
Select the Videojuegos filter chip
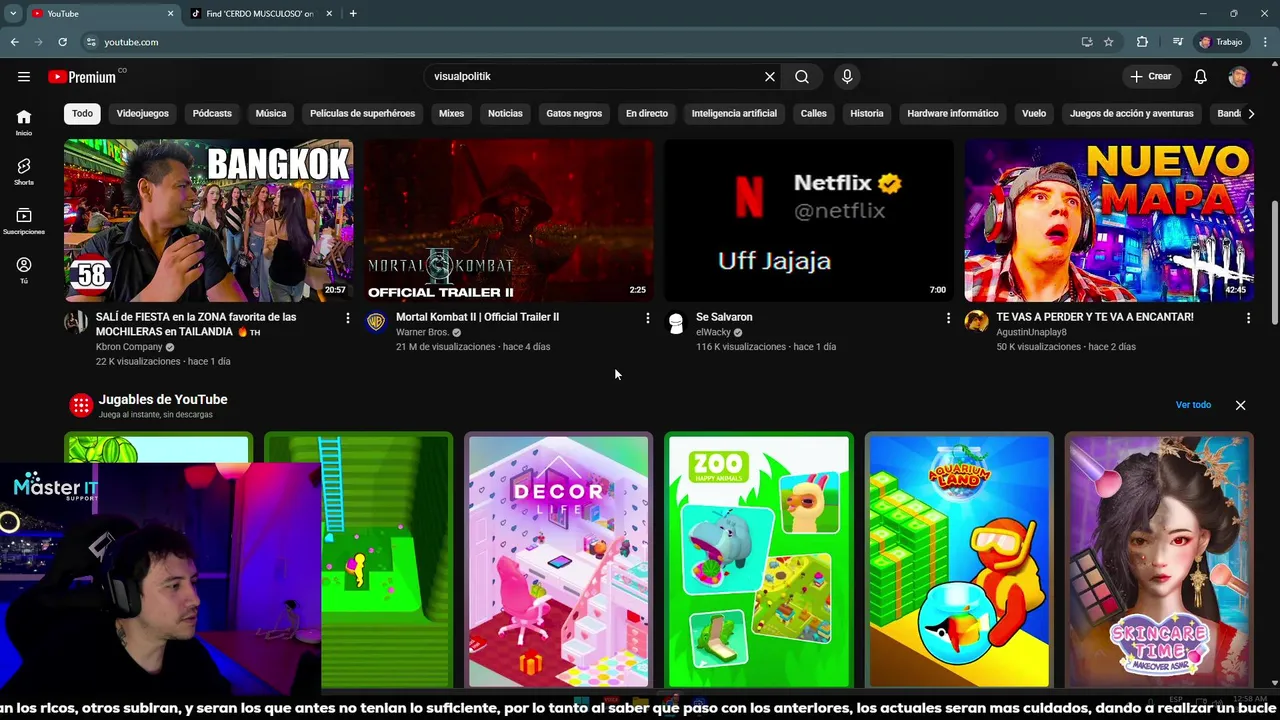tap(142, 113)
